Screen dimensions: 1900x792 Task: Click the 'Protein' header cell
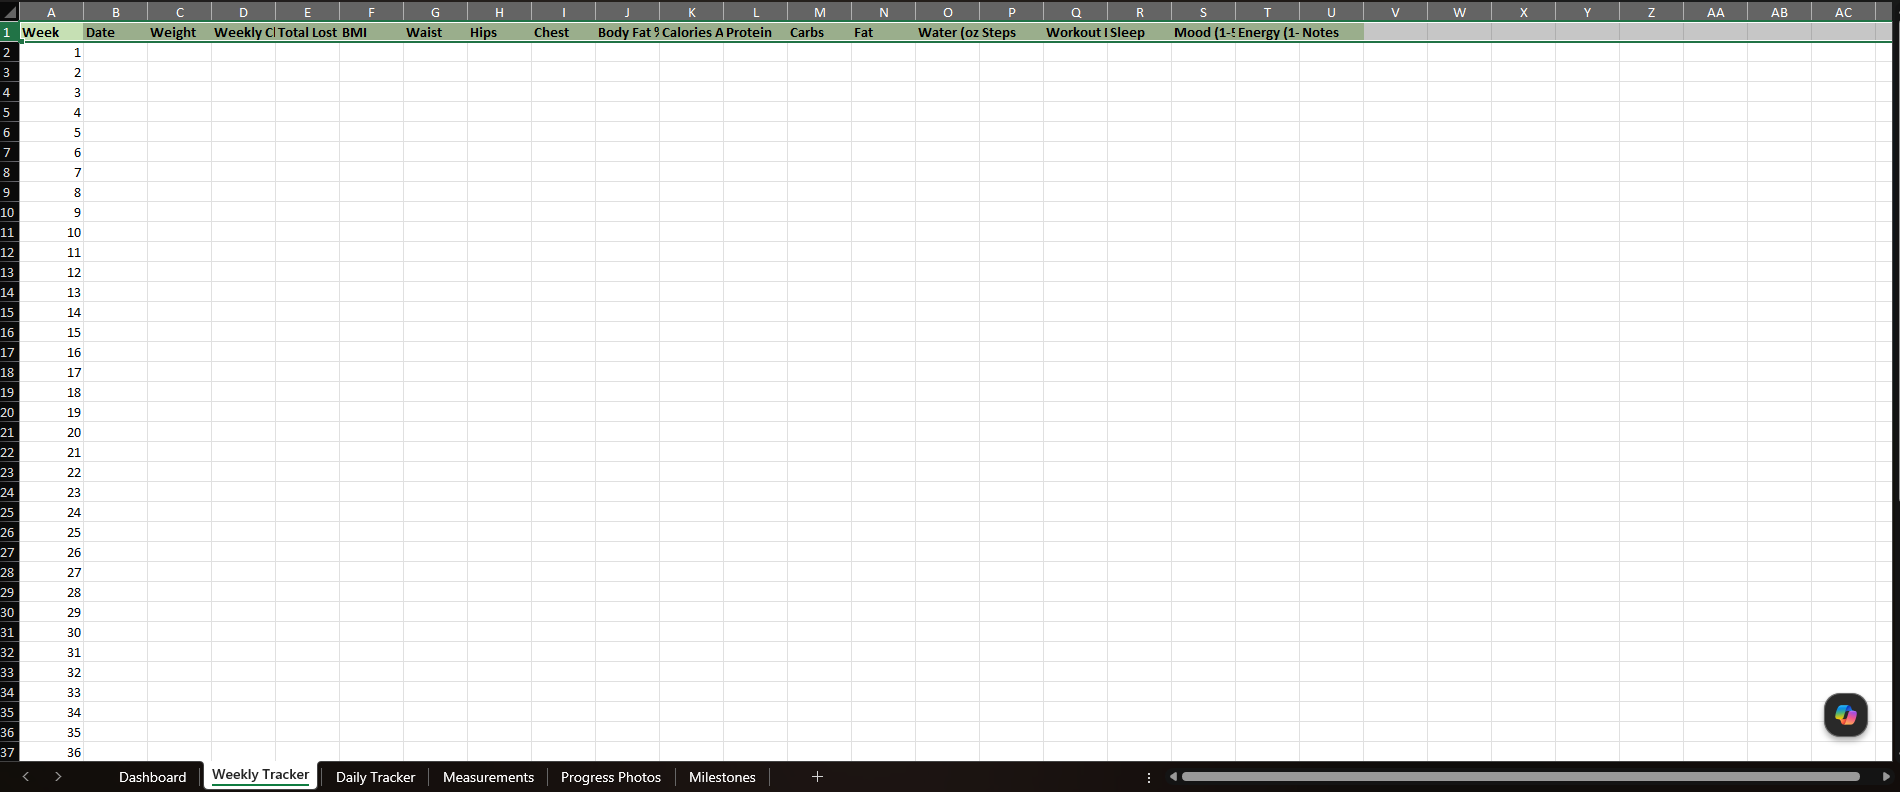tap(755, 32)
